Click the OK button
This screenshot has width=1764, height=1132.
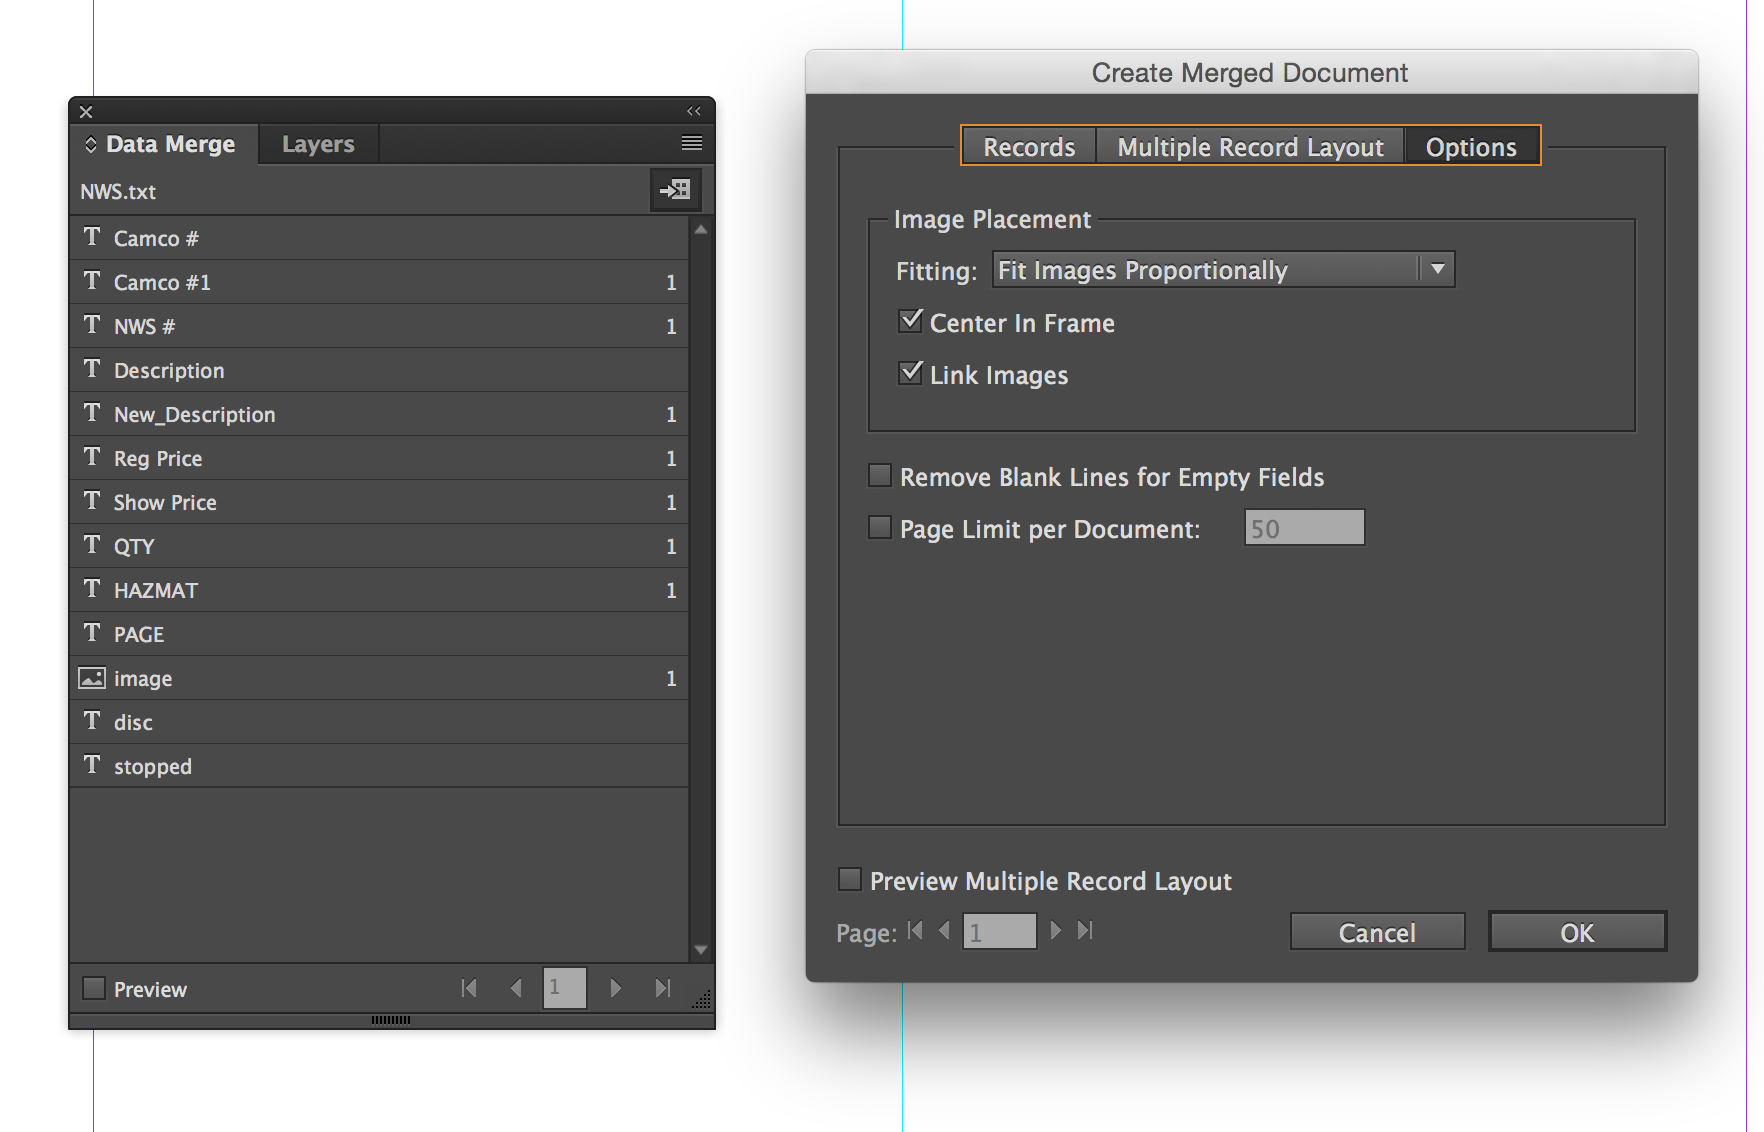point(1577,932)
